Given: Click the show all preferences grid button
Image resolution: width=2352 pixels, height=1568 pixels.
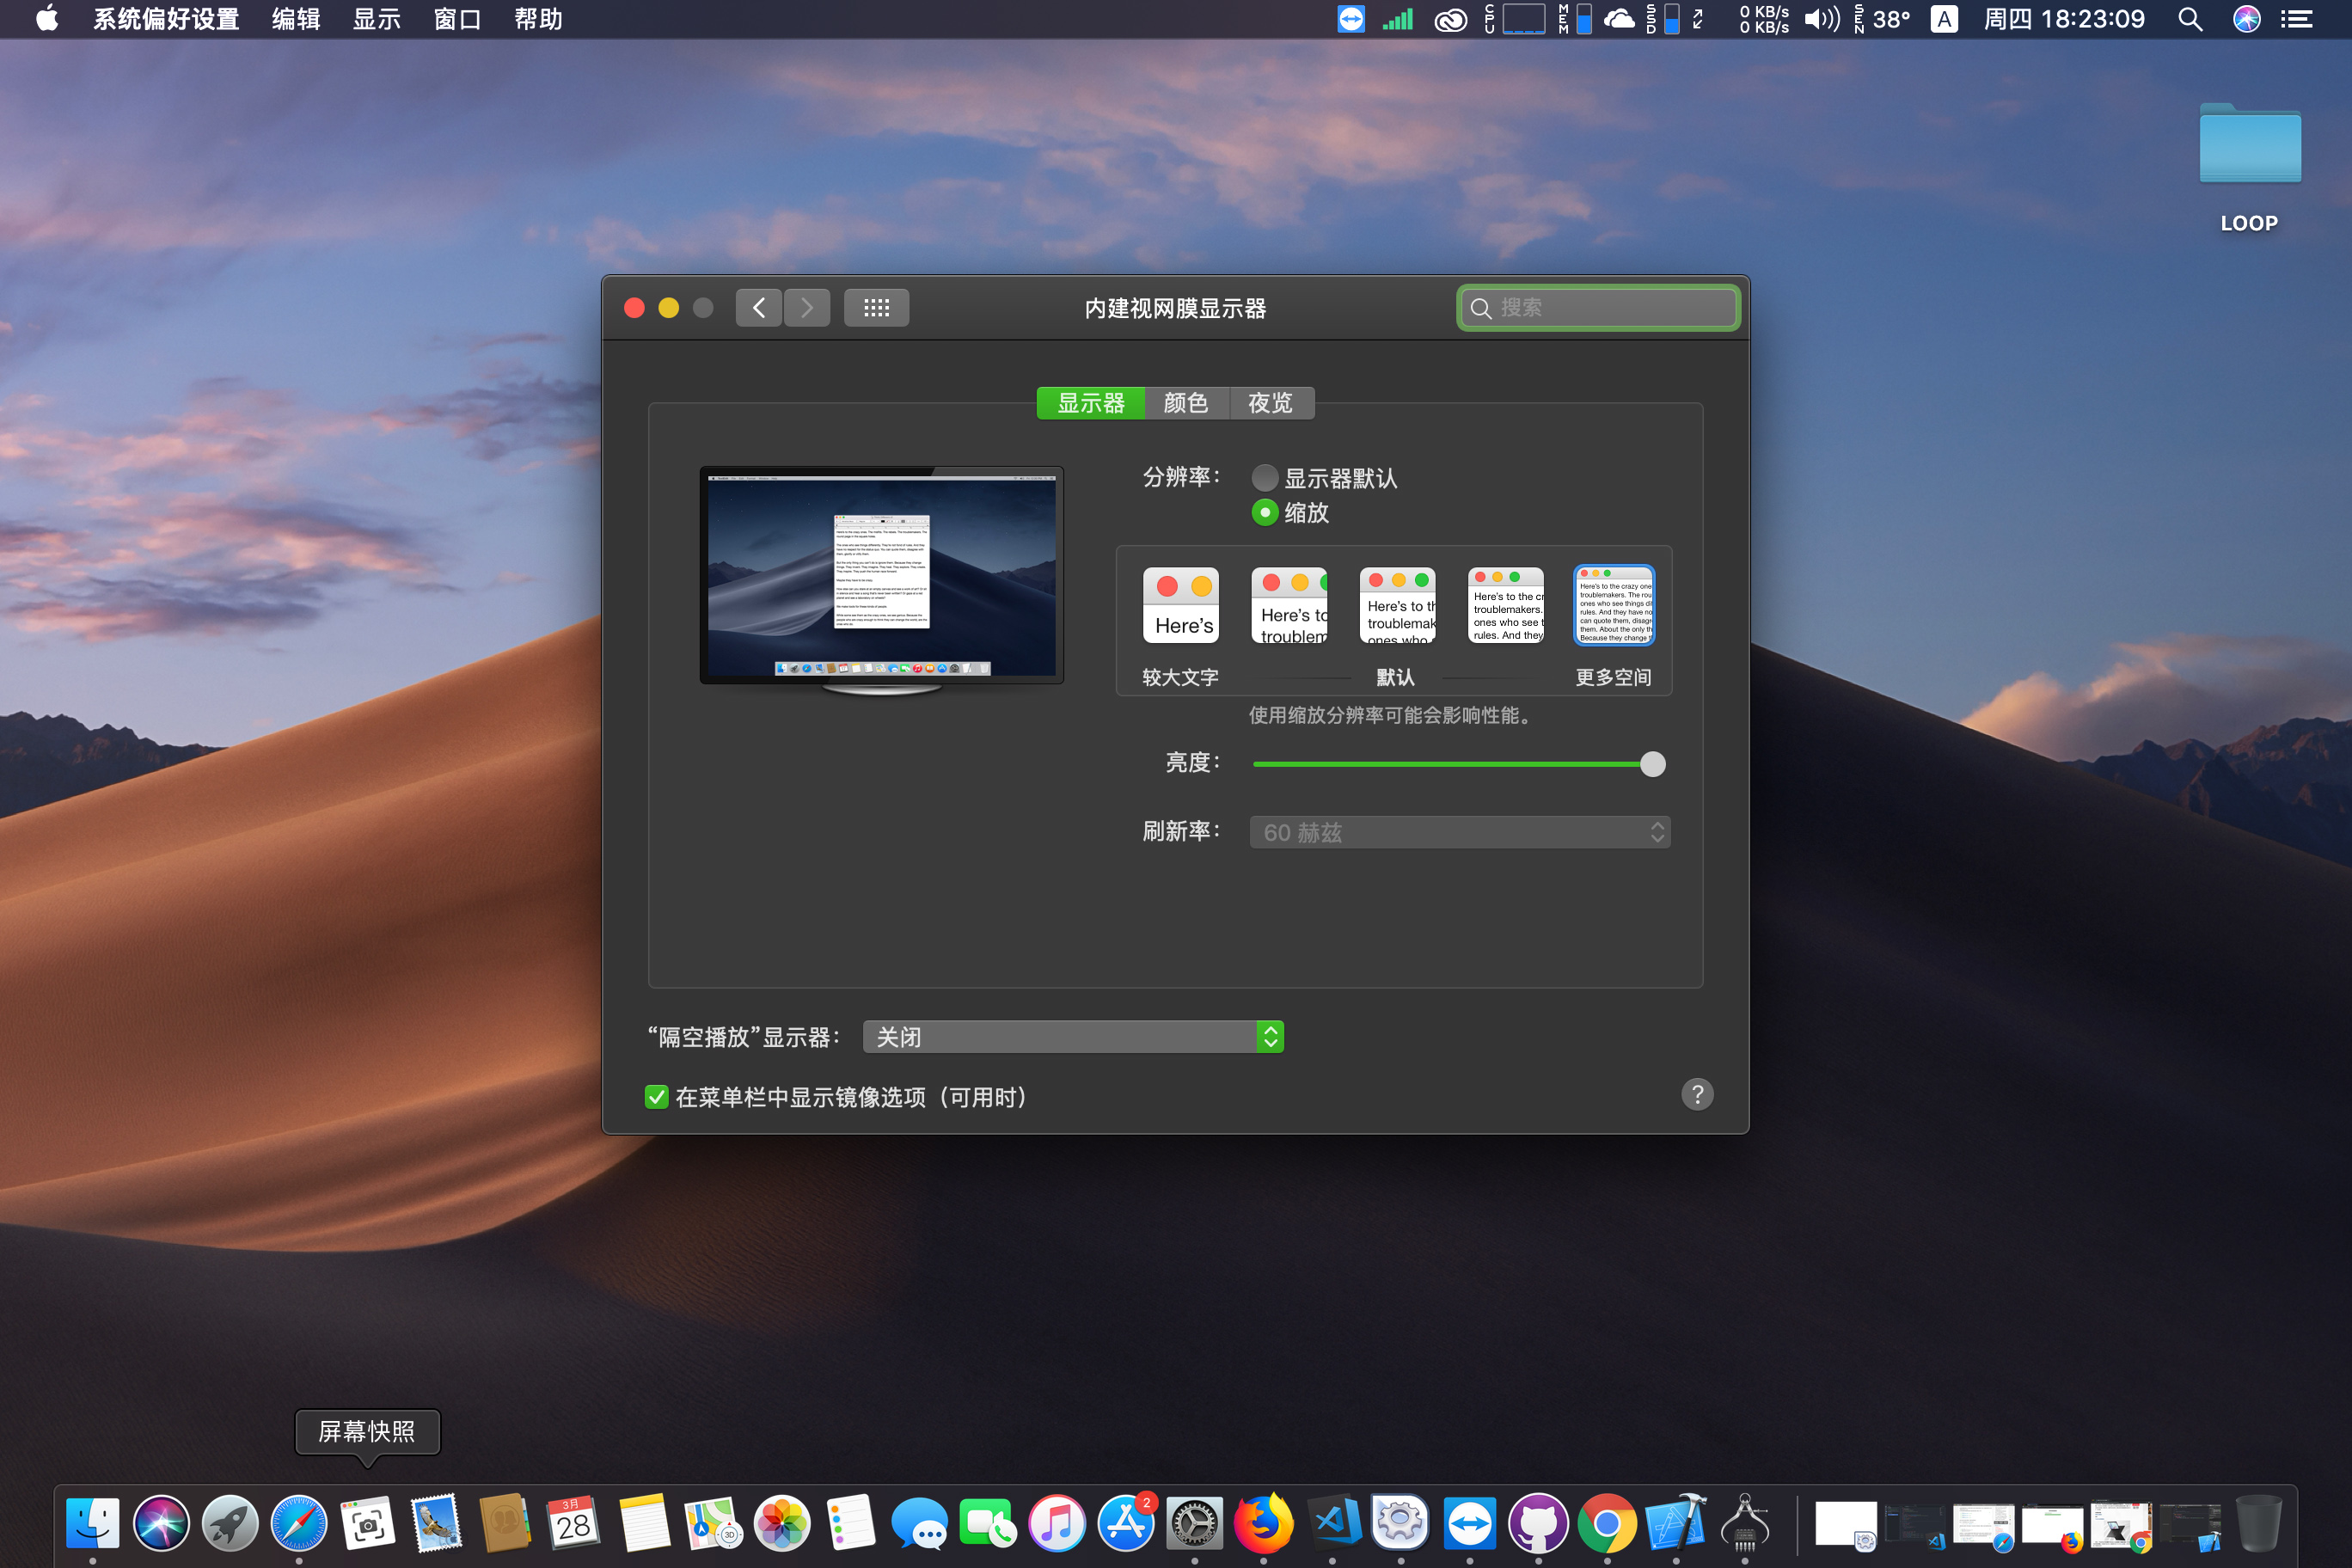Looking at the screenshot, I should [876, 308].
